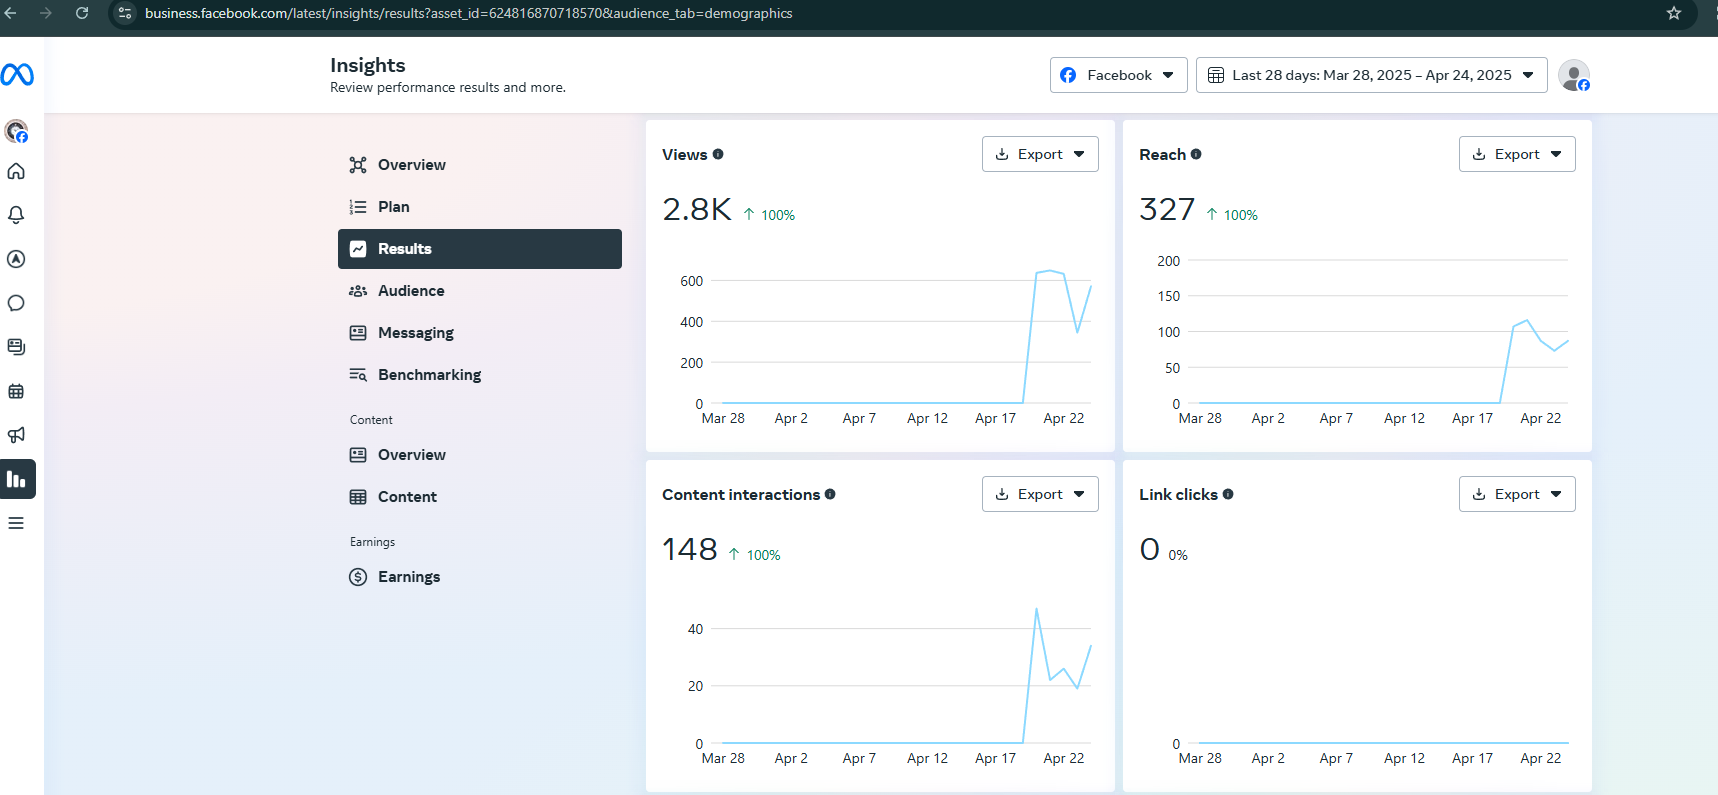The image size is (1718, 795).
Task: Open Notifications bell icon
Action: pyautogui.click(x=16, y=215)
